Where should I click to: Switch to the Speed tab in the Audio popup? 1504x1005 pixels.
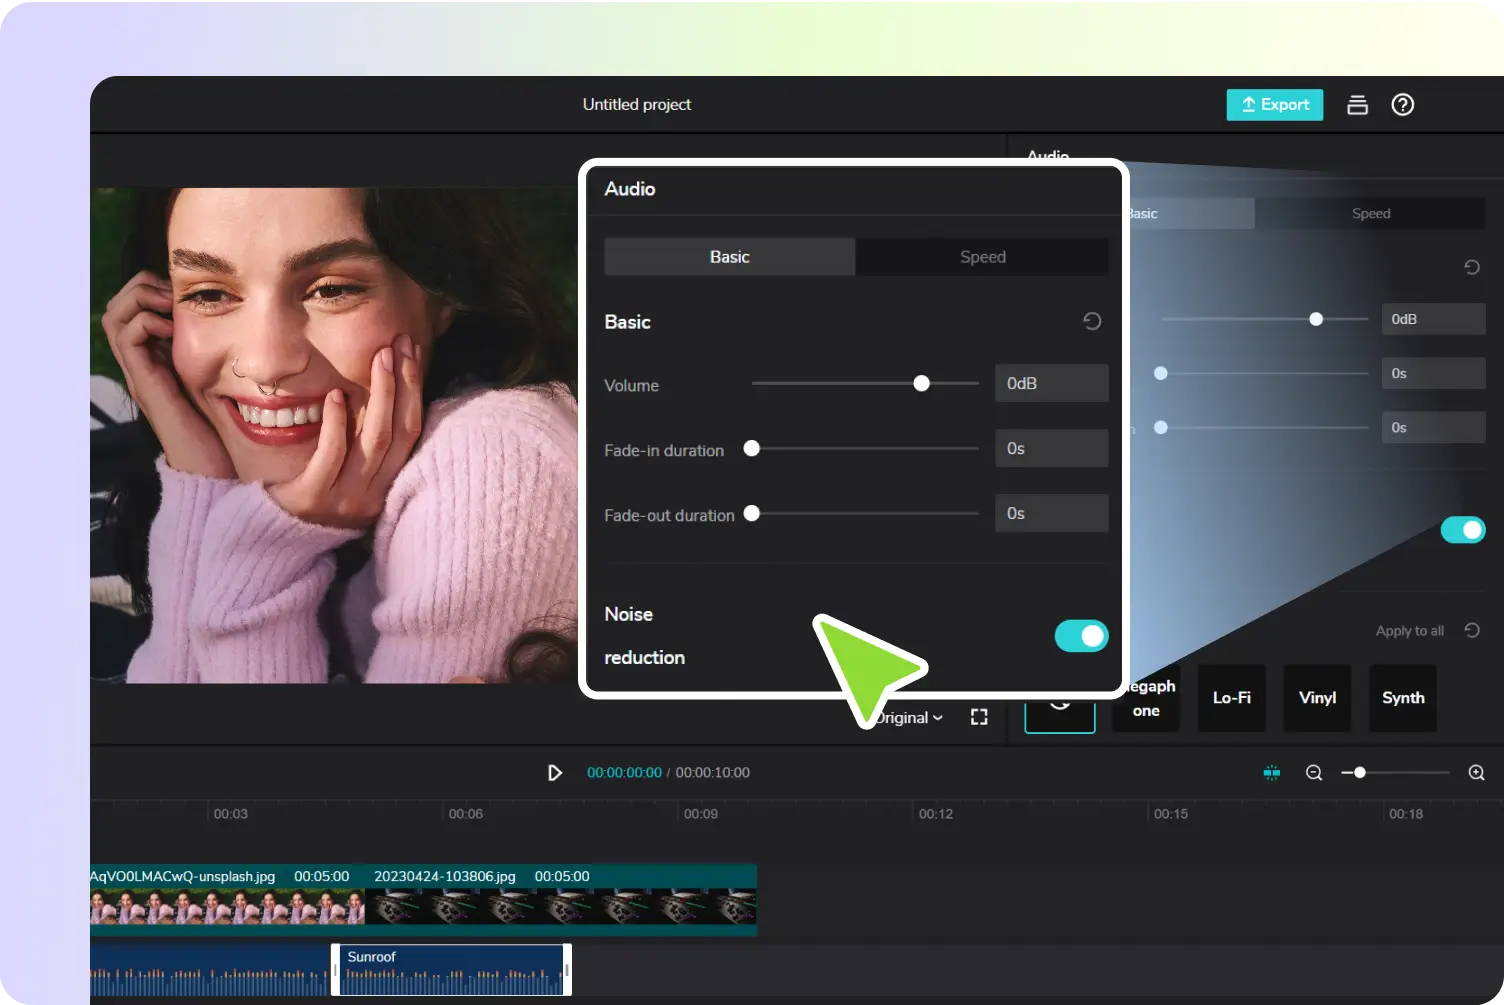(982, 257)
